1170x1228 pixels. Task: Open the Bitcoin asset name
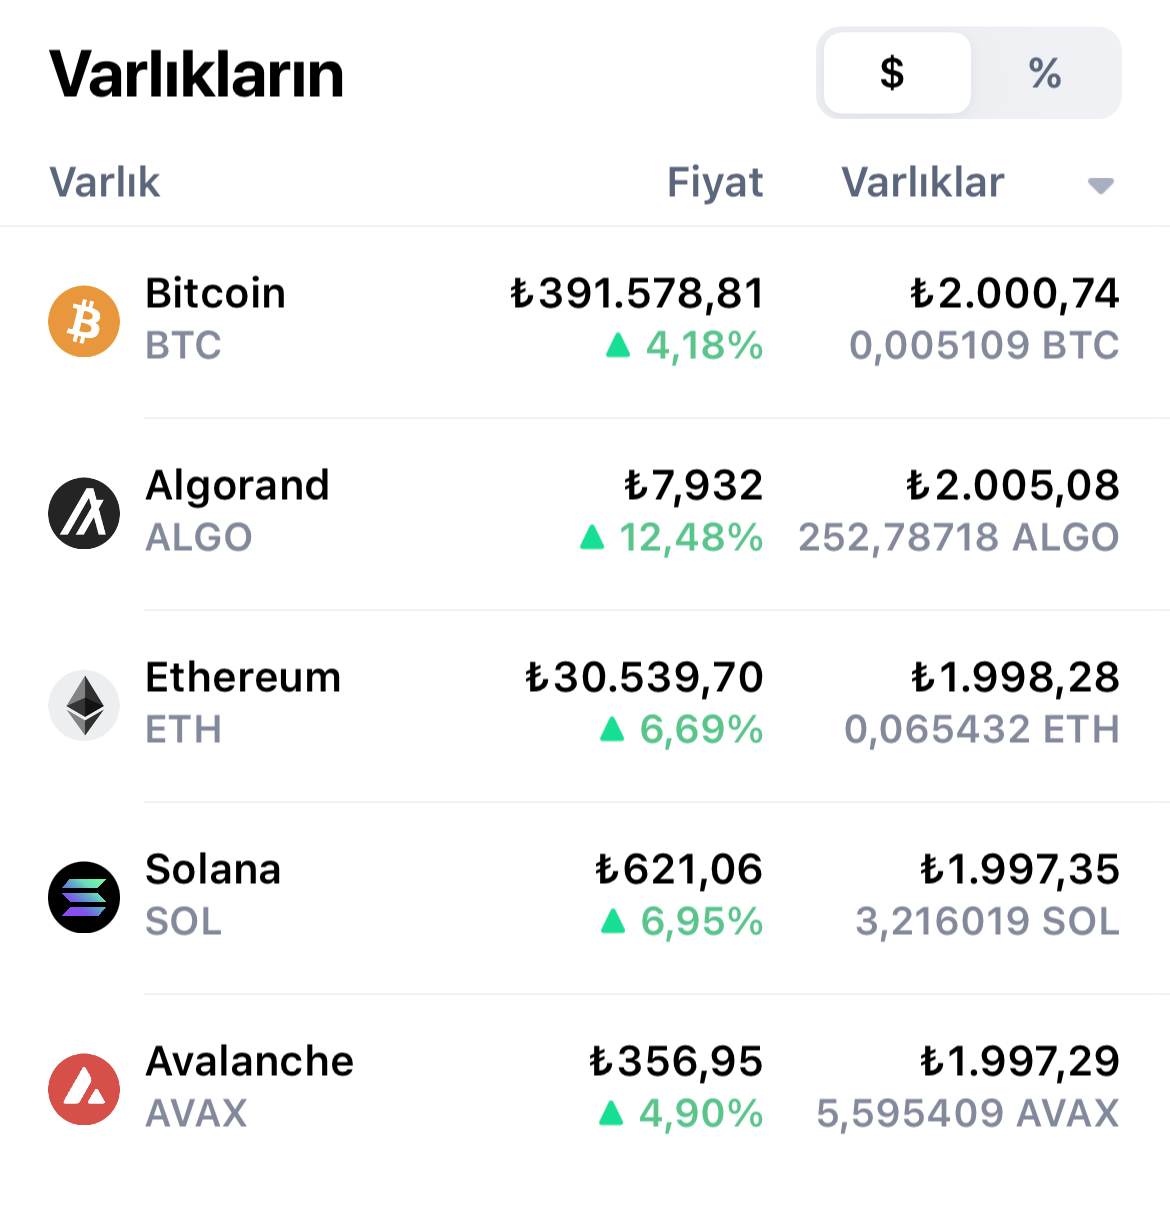[x=216, y=294]
